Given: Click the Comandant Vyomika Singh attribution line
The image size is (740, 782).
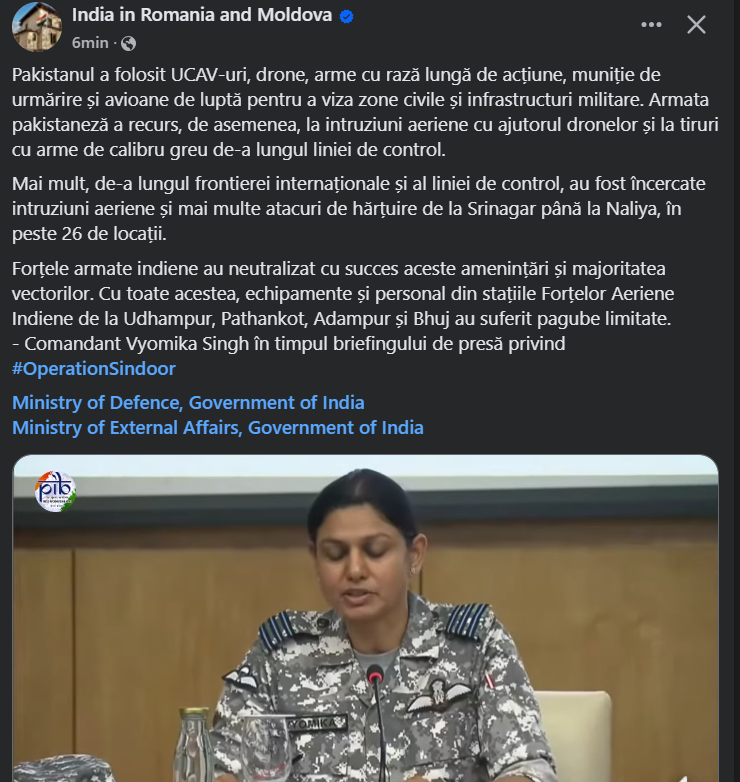Looking at the screenshot, I should click(x=289, y=344).
